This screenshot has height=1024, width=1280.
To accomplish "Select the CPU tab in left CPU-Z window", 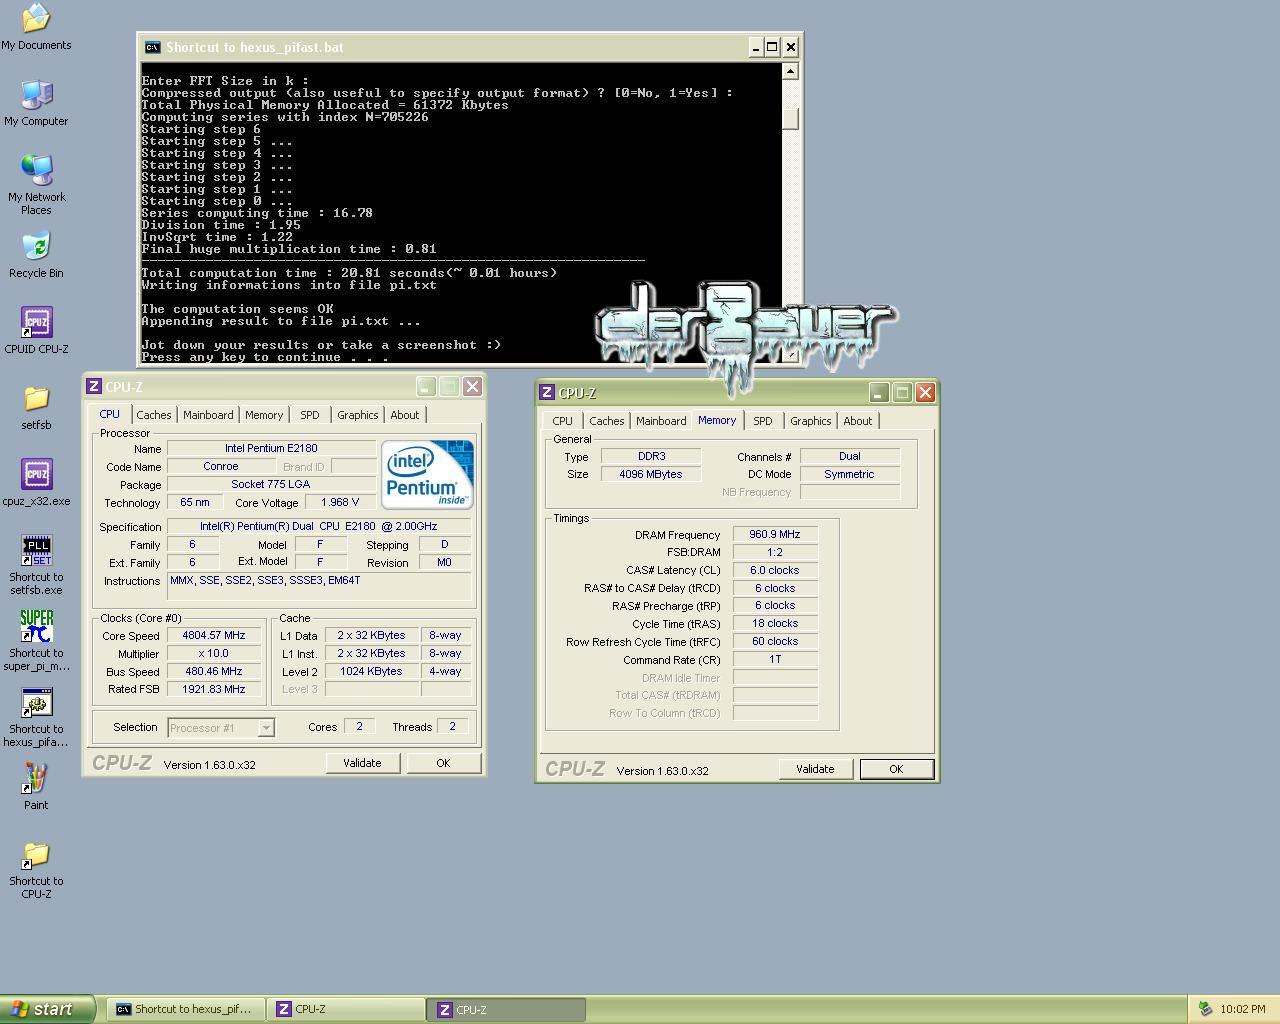I will point(109,414).
